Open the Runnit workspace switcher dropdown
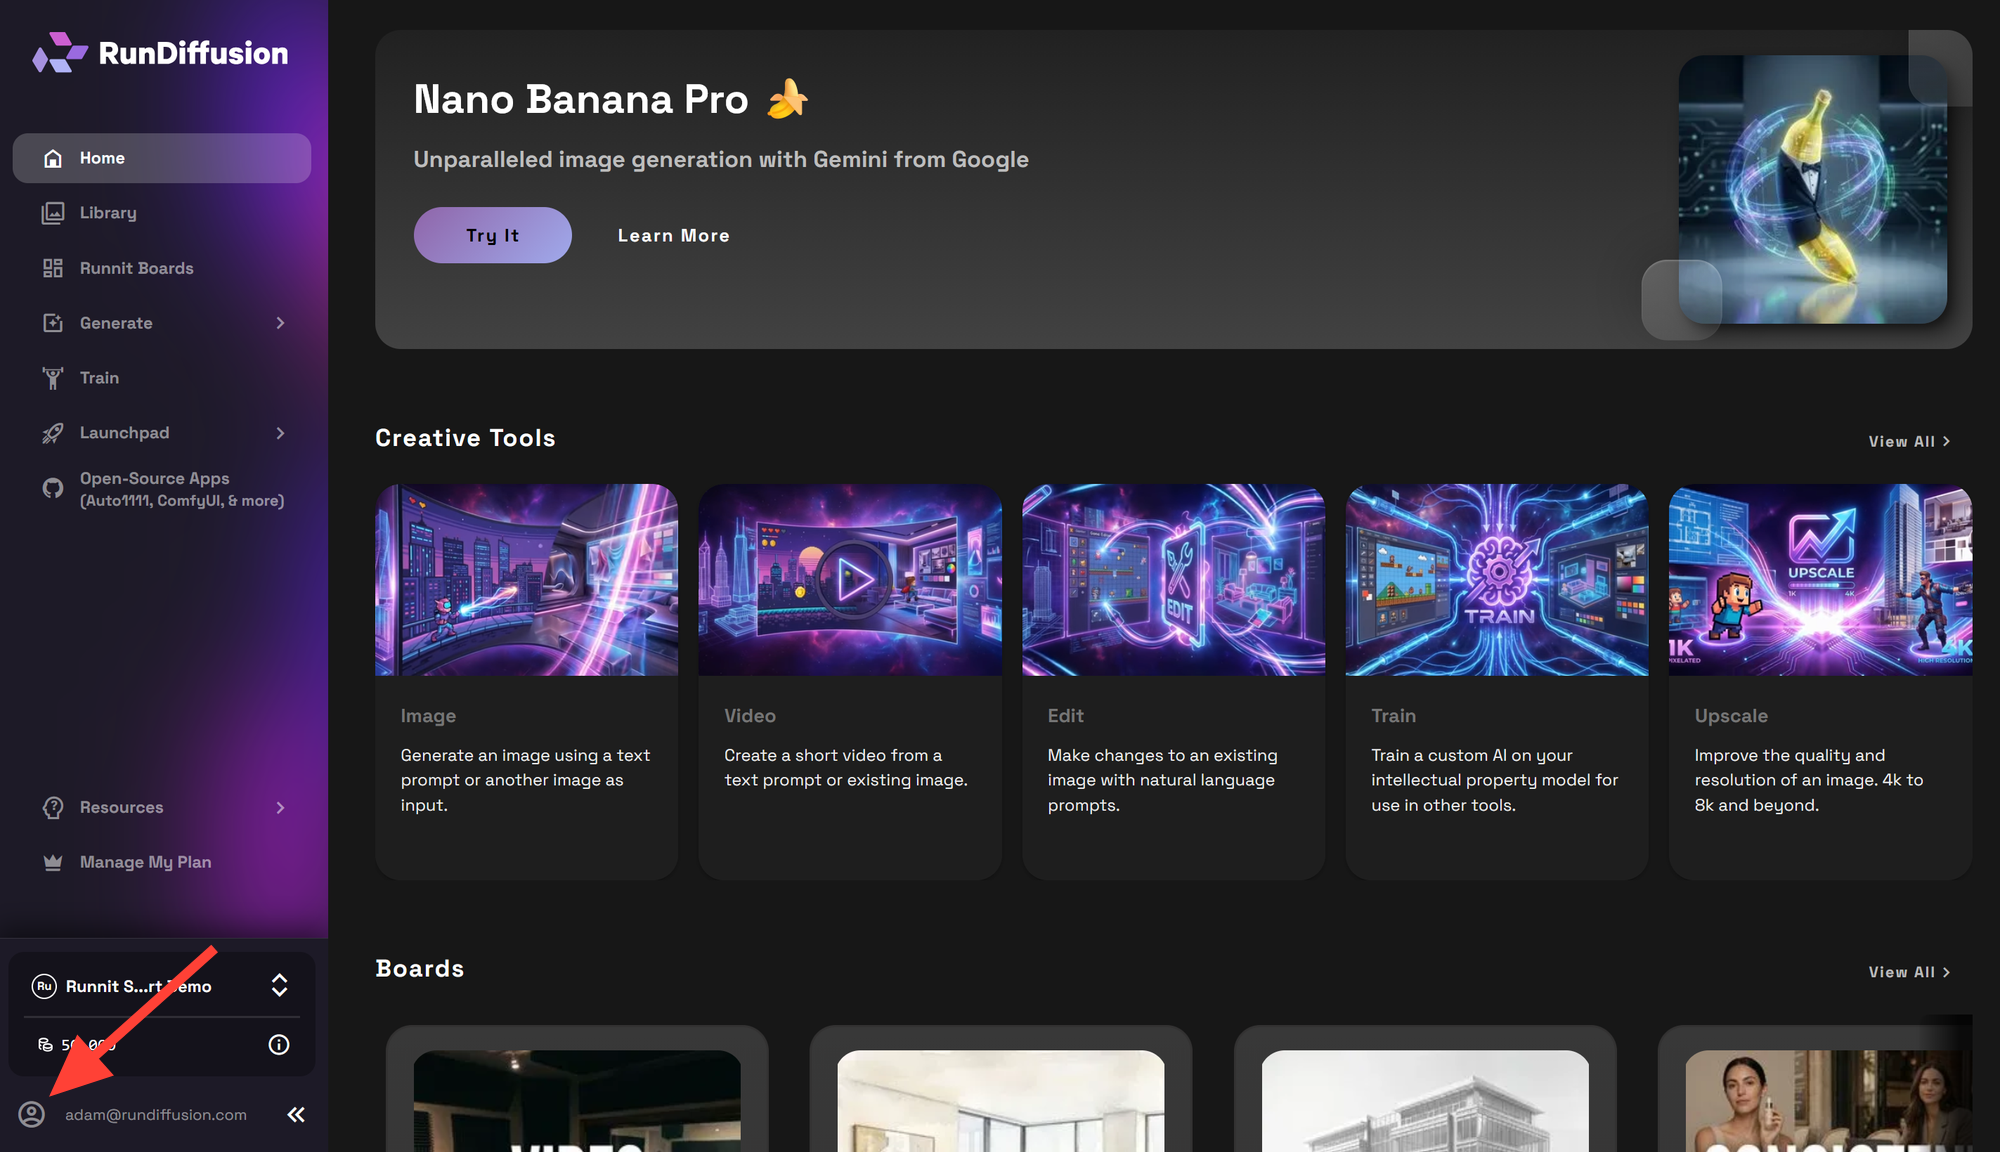The image size is (2000, 1152). [x=279, y=986]
